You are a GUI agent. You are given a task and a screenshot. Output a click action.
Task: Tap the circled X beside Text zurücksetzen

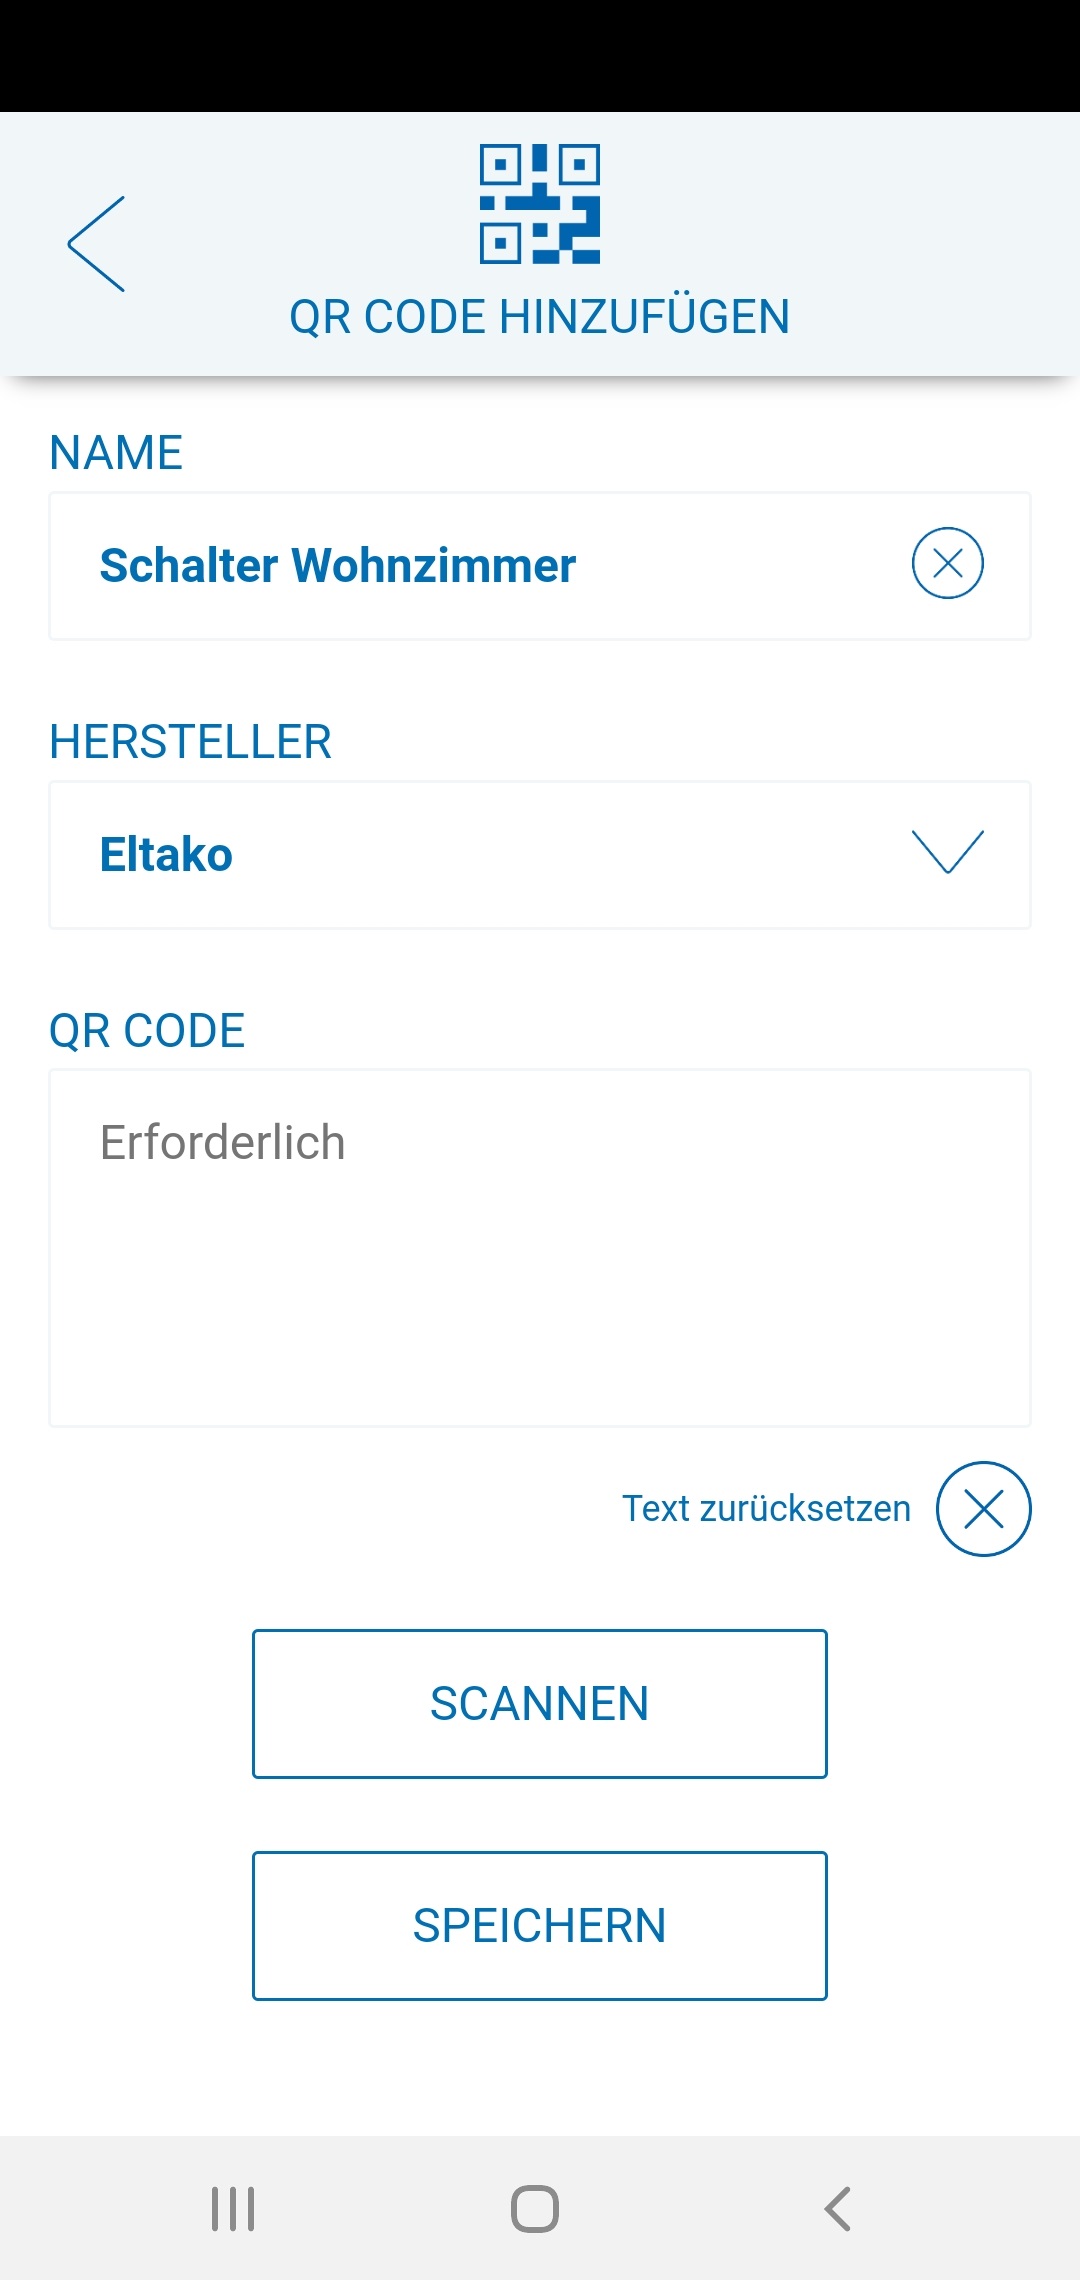[x=983, y=1509]
